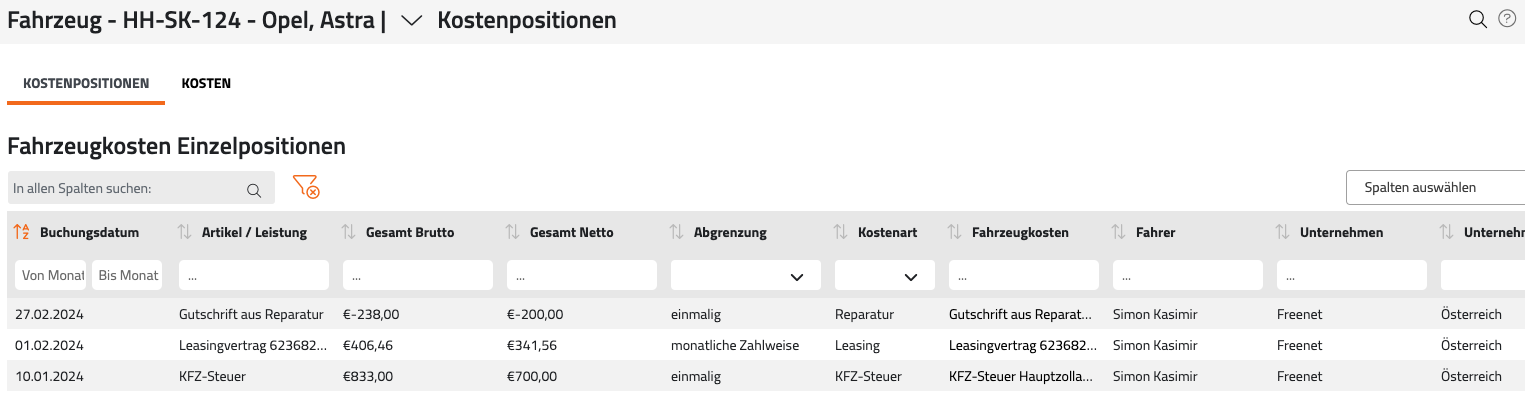Viewport: 1525px width, 394px height.
Task: Focus the Fahrer column filter field
Action: tap(1188, 276)
